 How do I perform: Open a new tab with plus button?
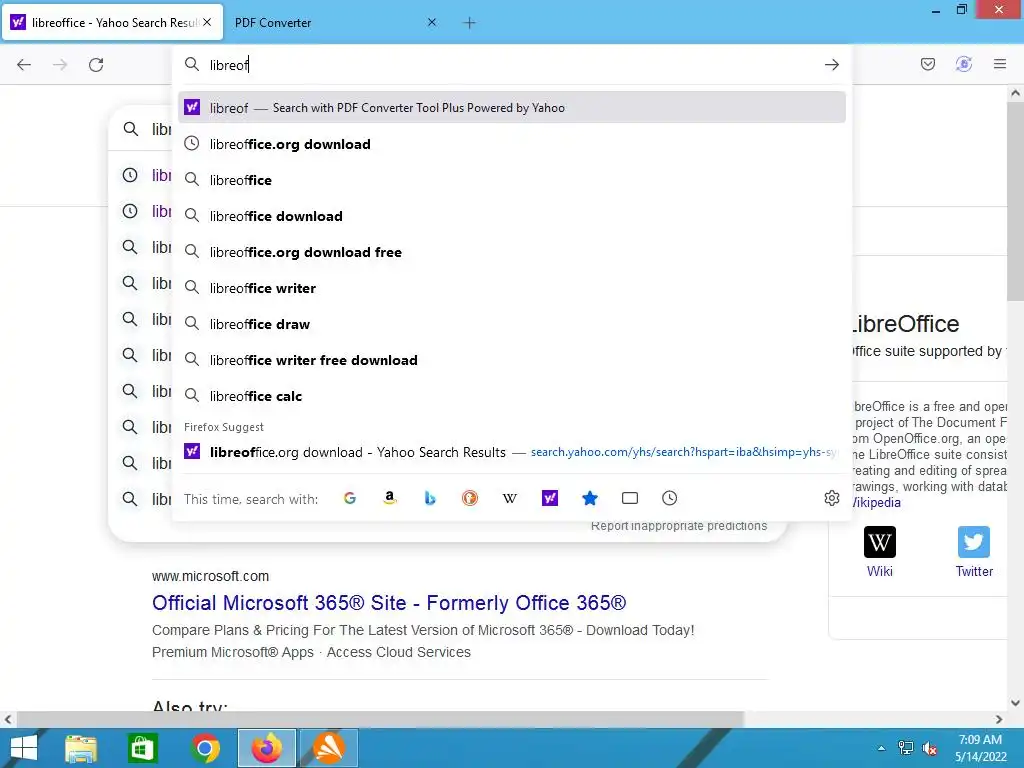point(469,23)
